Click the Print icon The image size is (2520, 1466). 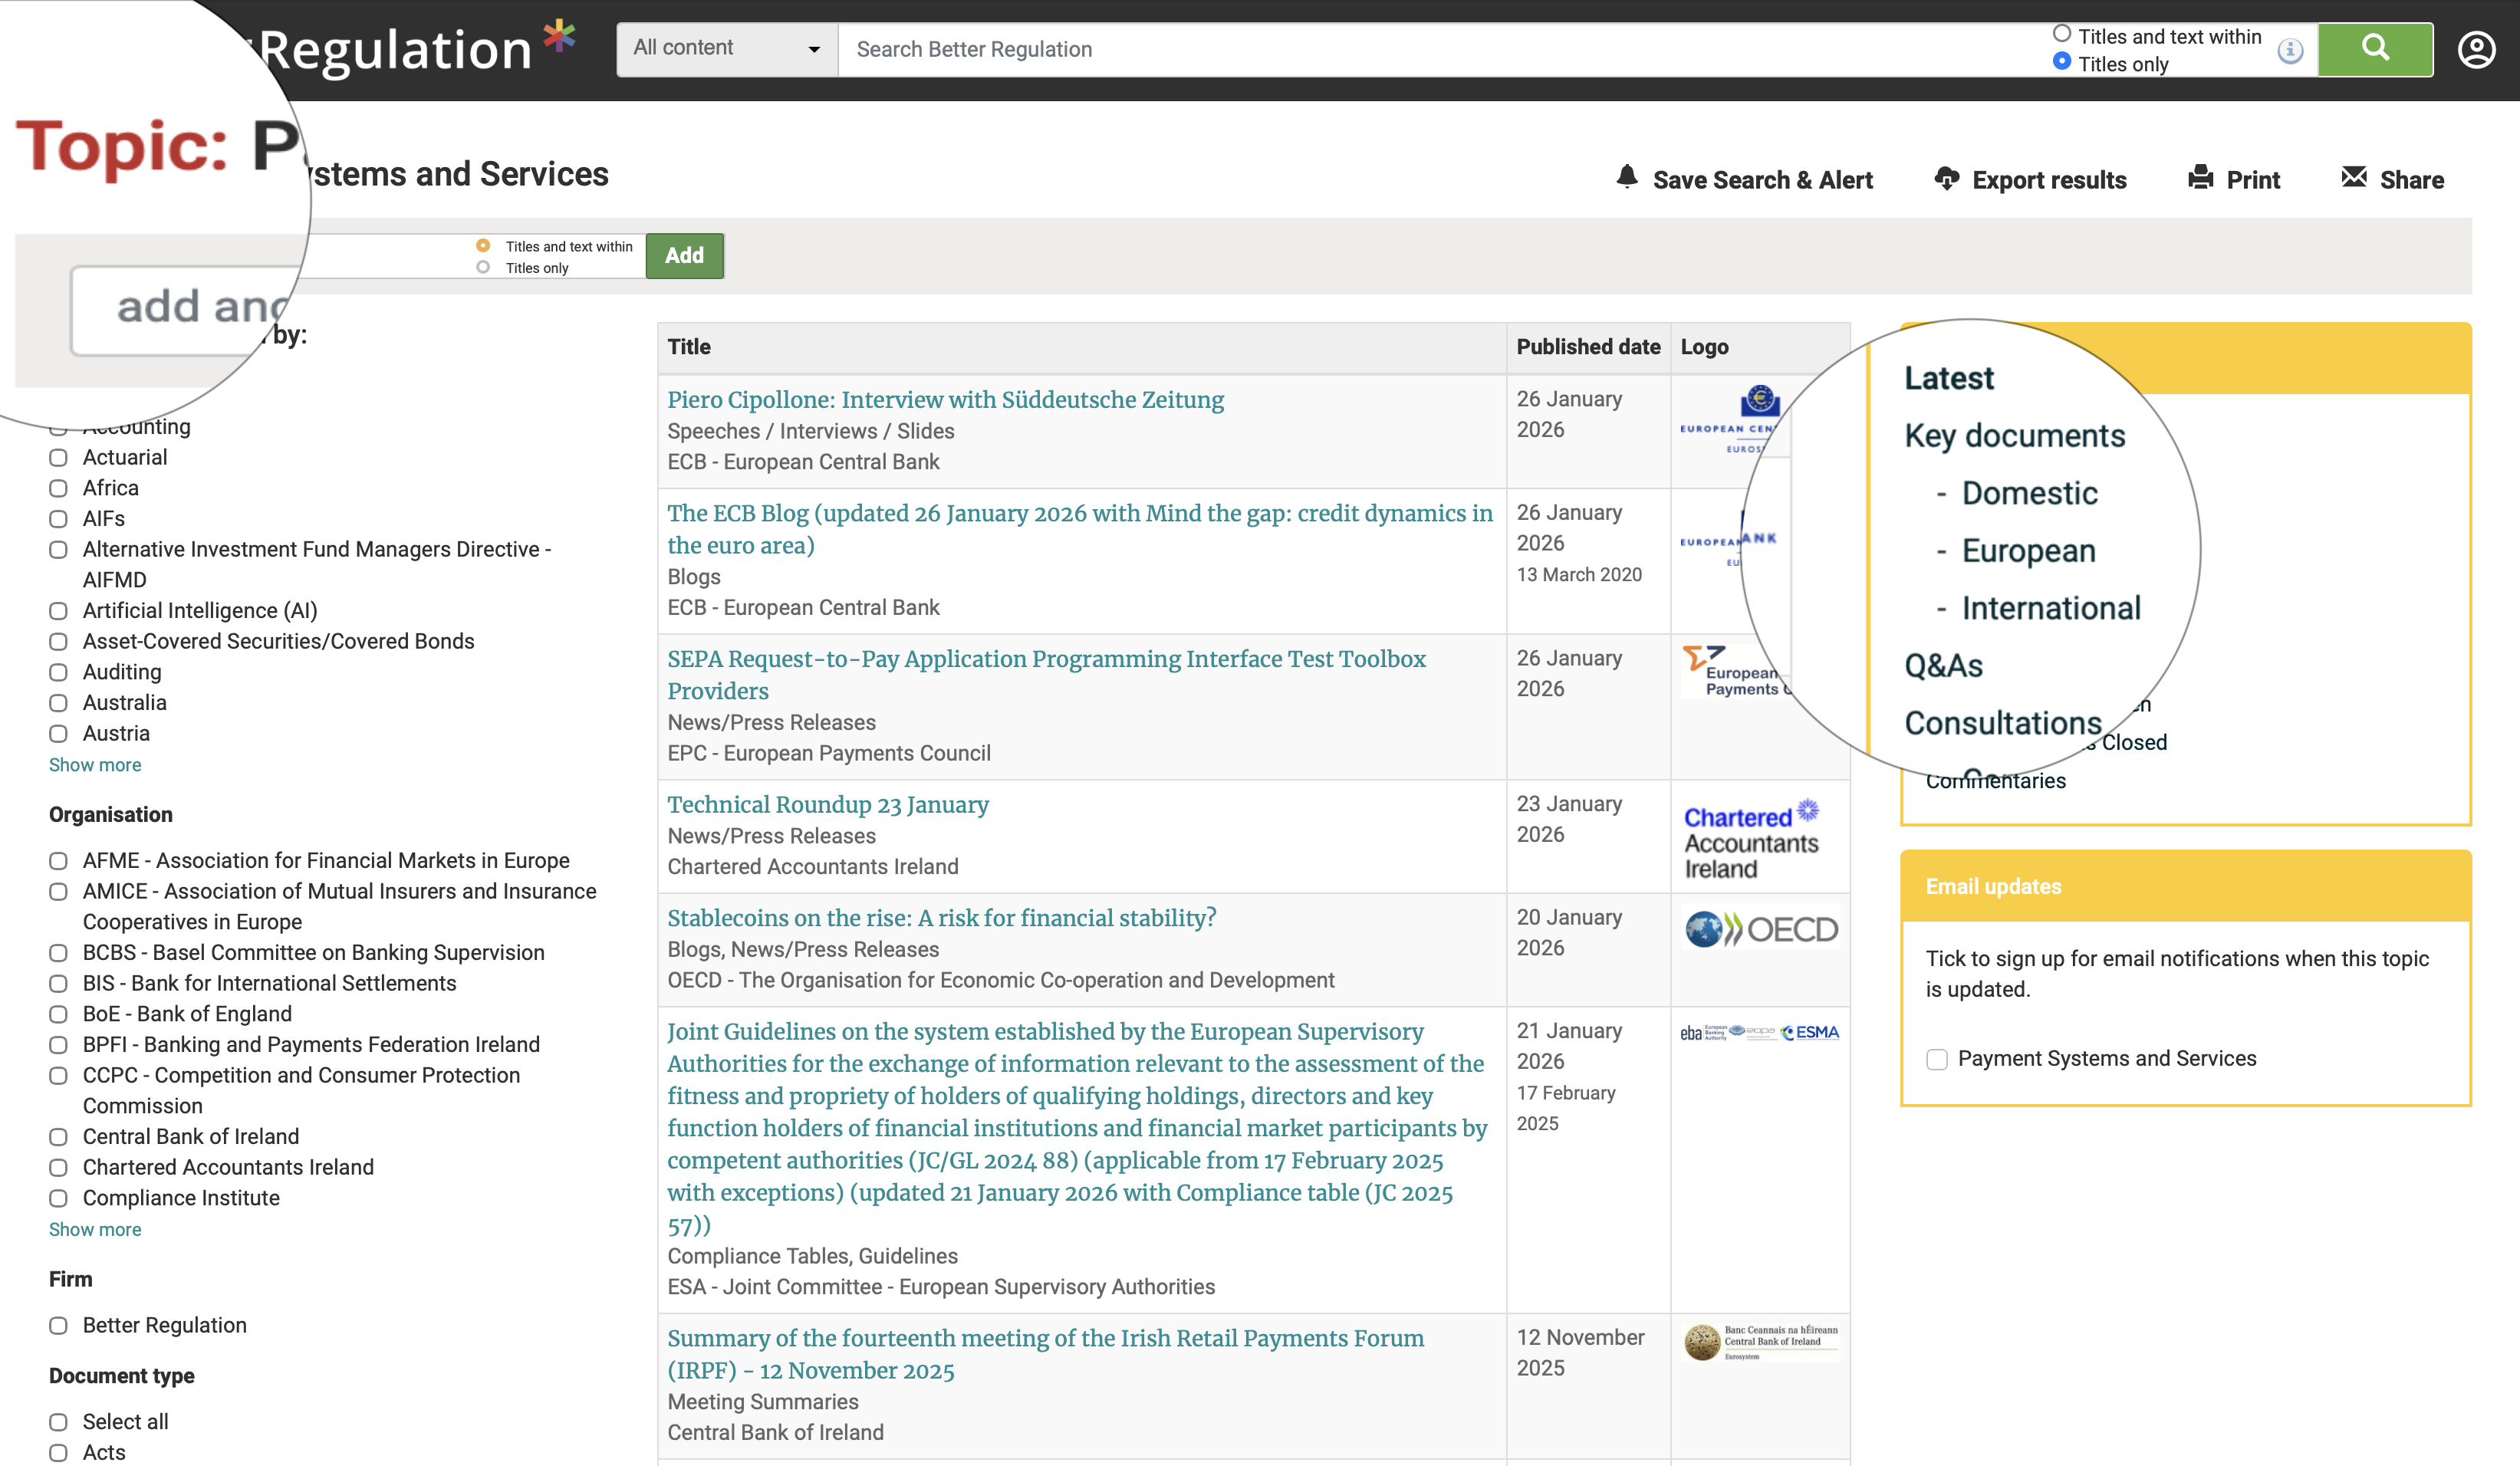point(2200,177)
